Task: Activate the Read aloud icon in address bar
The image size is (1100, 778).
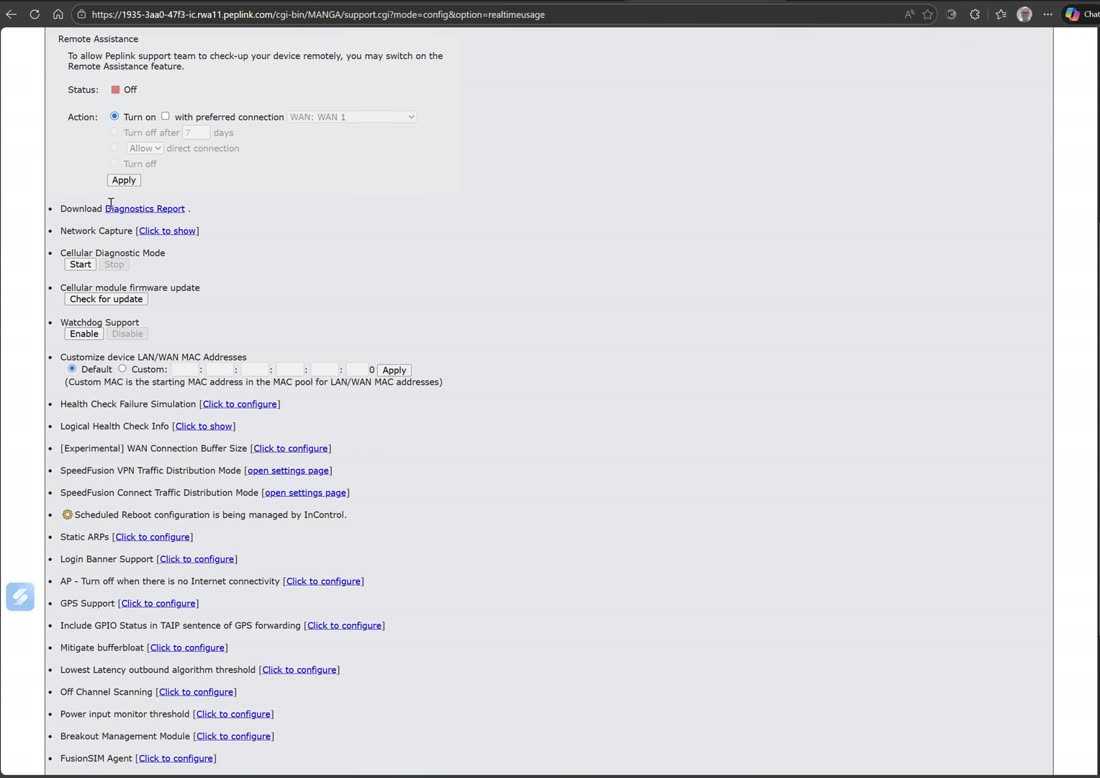Action: 909,14
